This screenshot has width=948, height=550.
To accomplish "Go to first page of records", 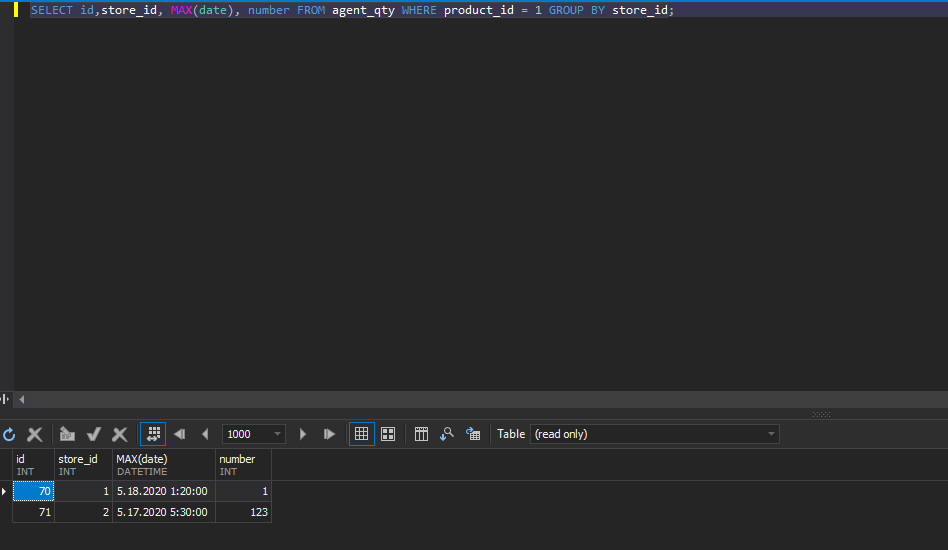I will (x=180, y=434).
